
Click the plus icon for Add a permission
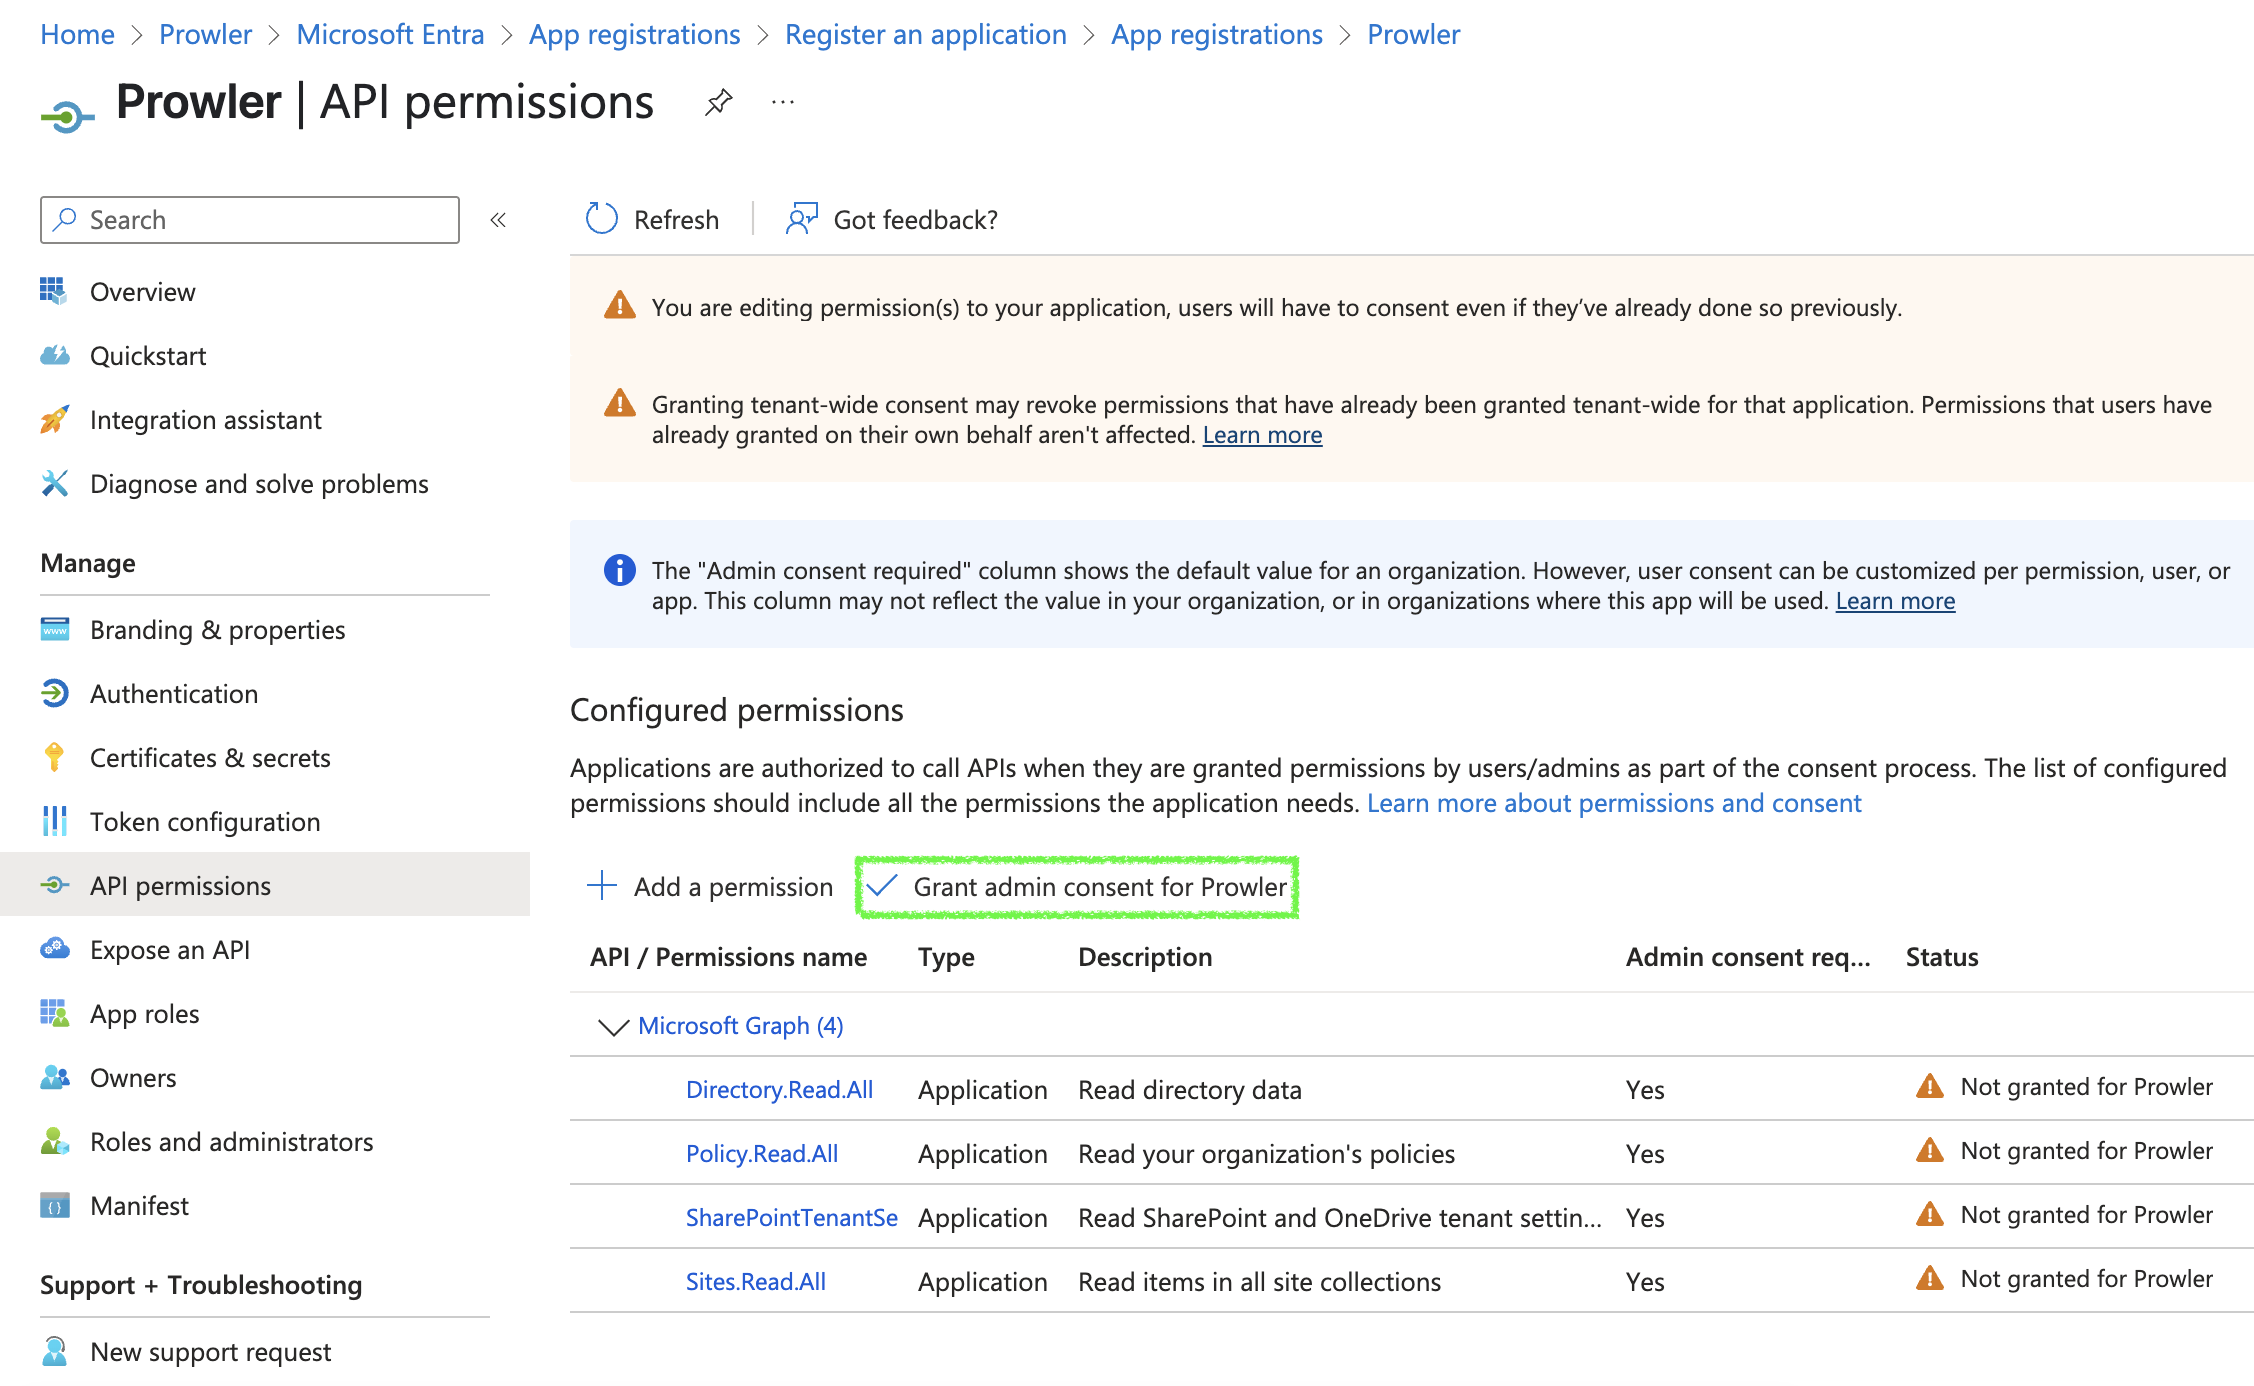602,886
